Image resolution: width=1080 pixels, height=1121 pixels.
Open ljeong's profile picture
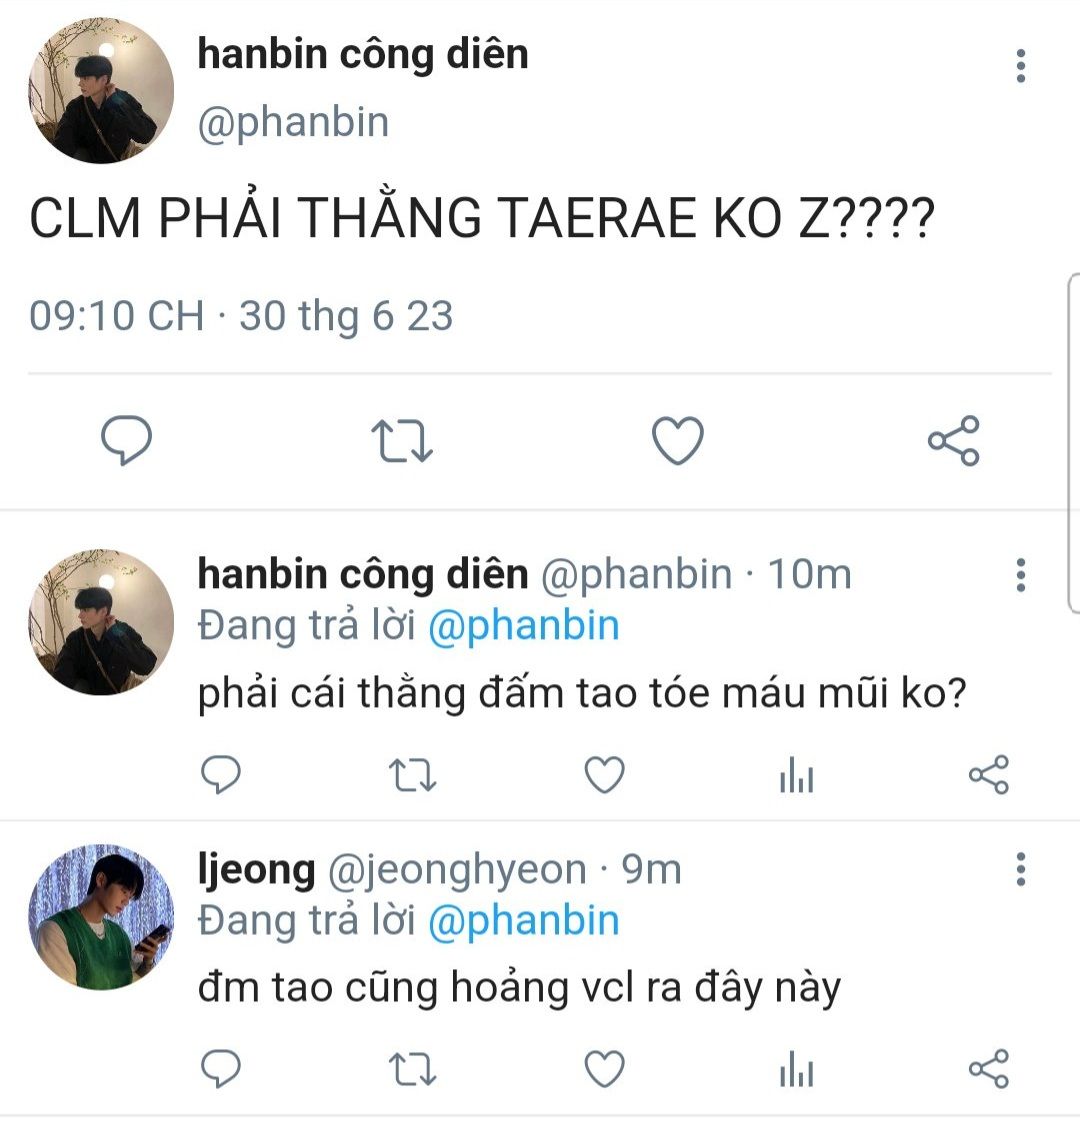[101, 917]
